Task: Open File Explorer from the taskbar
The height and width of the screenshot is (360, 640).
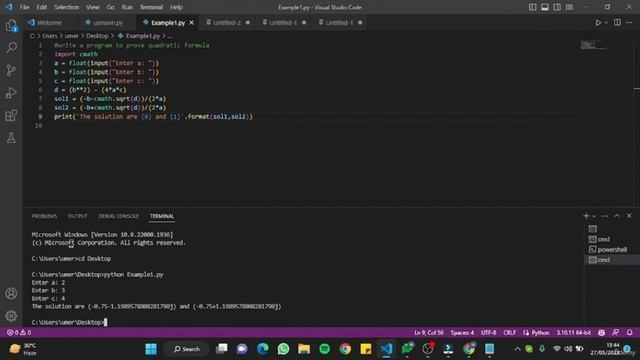Action: [x=304, y=349]
